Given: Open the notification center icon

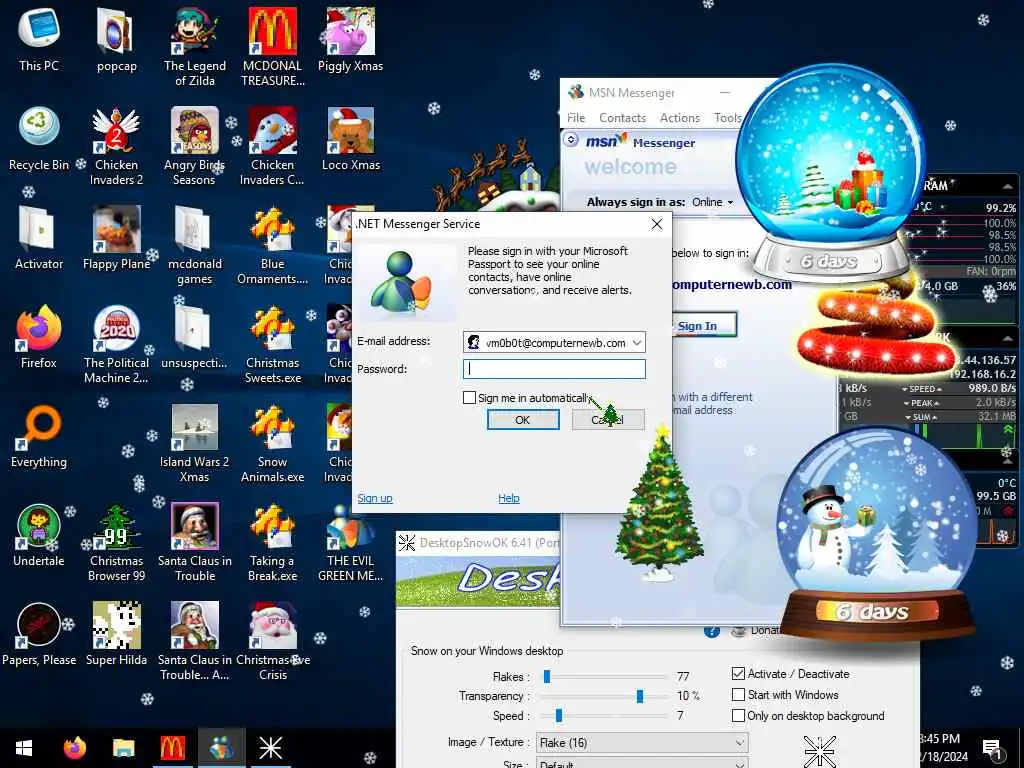Looking at the screenshot, I should (991, 749).
